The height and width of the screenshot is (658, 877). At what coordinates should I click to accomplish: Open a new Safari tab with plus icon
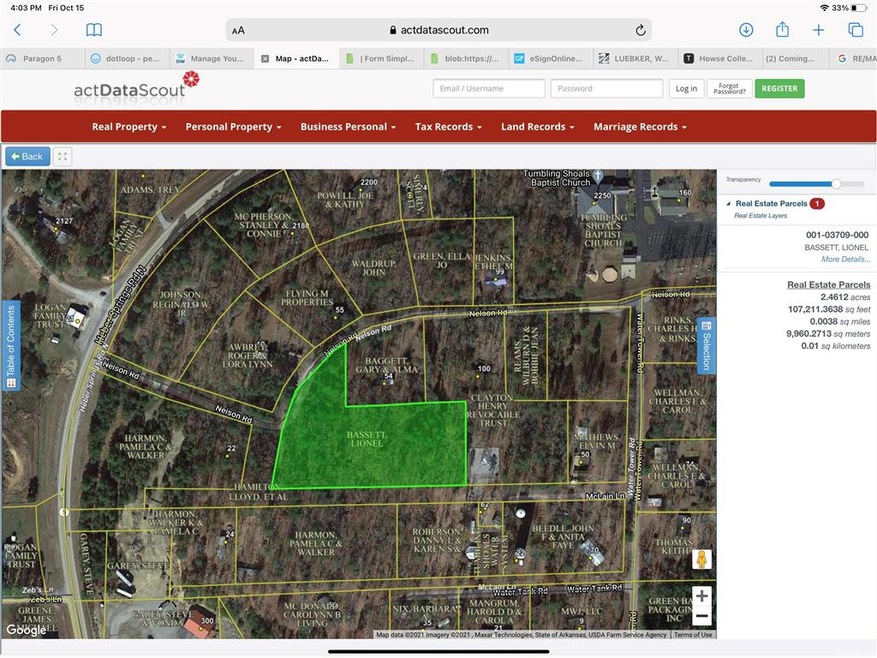click(818, 30)
